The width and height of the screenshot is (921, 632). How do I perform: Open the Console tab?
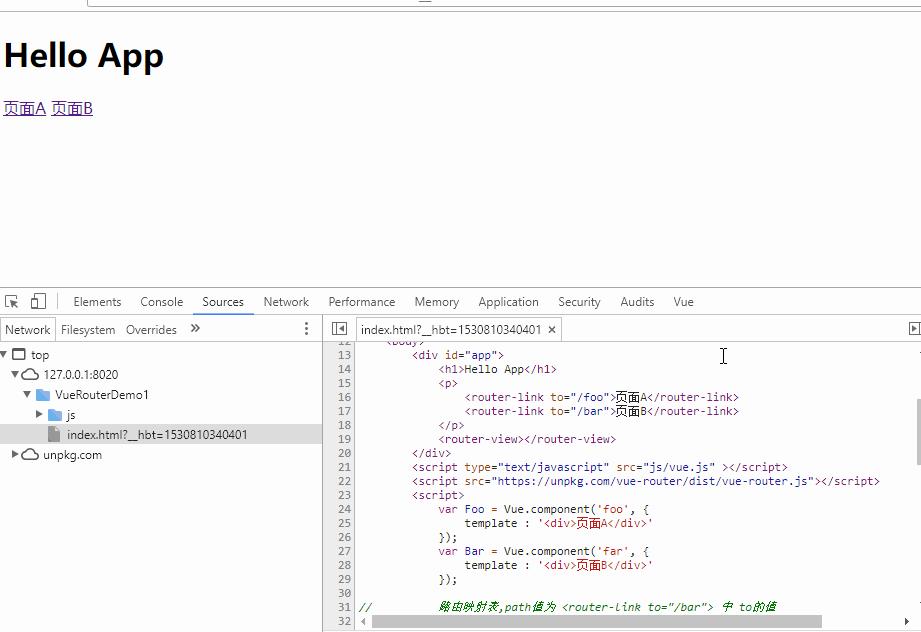pos(161,302)
